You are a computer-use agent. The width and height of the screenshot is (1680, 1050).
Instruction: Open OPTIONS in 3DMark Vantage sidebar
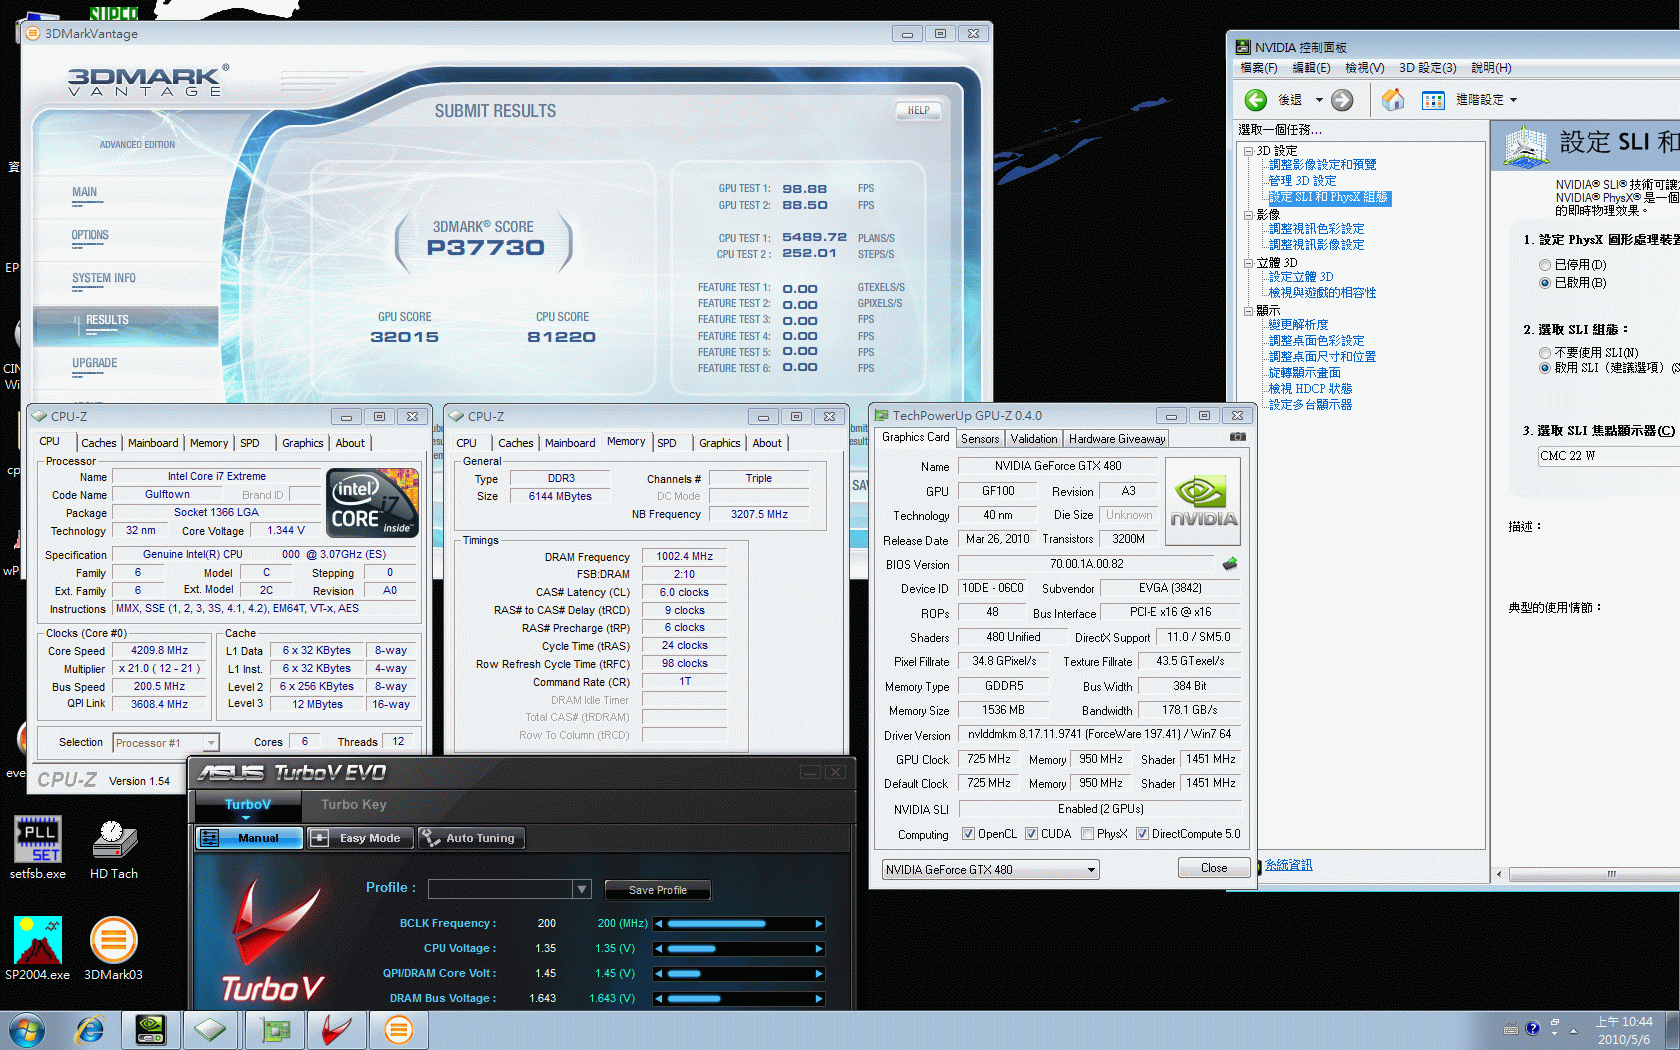click(x=90, y=236)
